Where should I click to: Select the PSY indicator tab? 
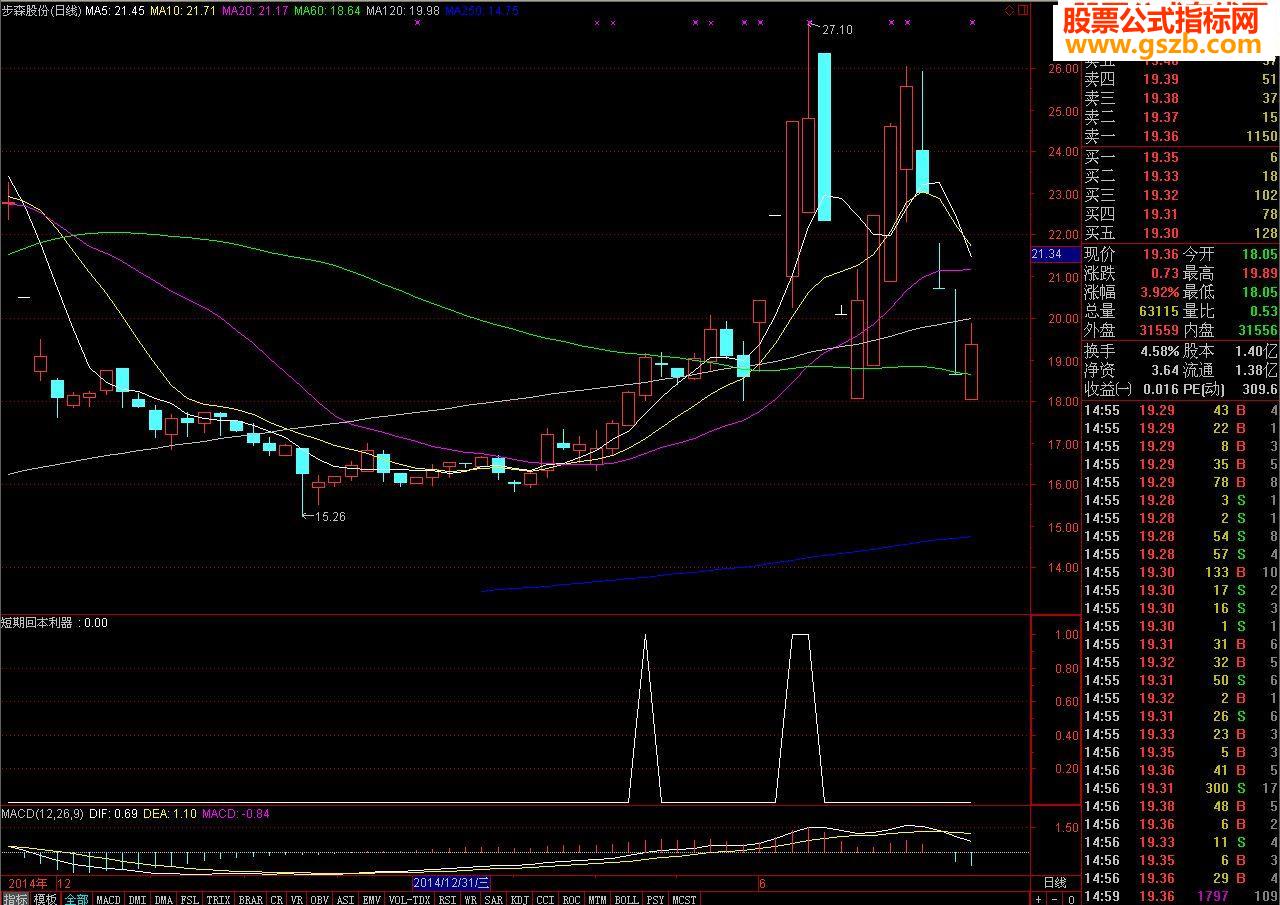(655, 899)
